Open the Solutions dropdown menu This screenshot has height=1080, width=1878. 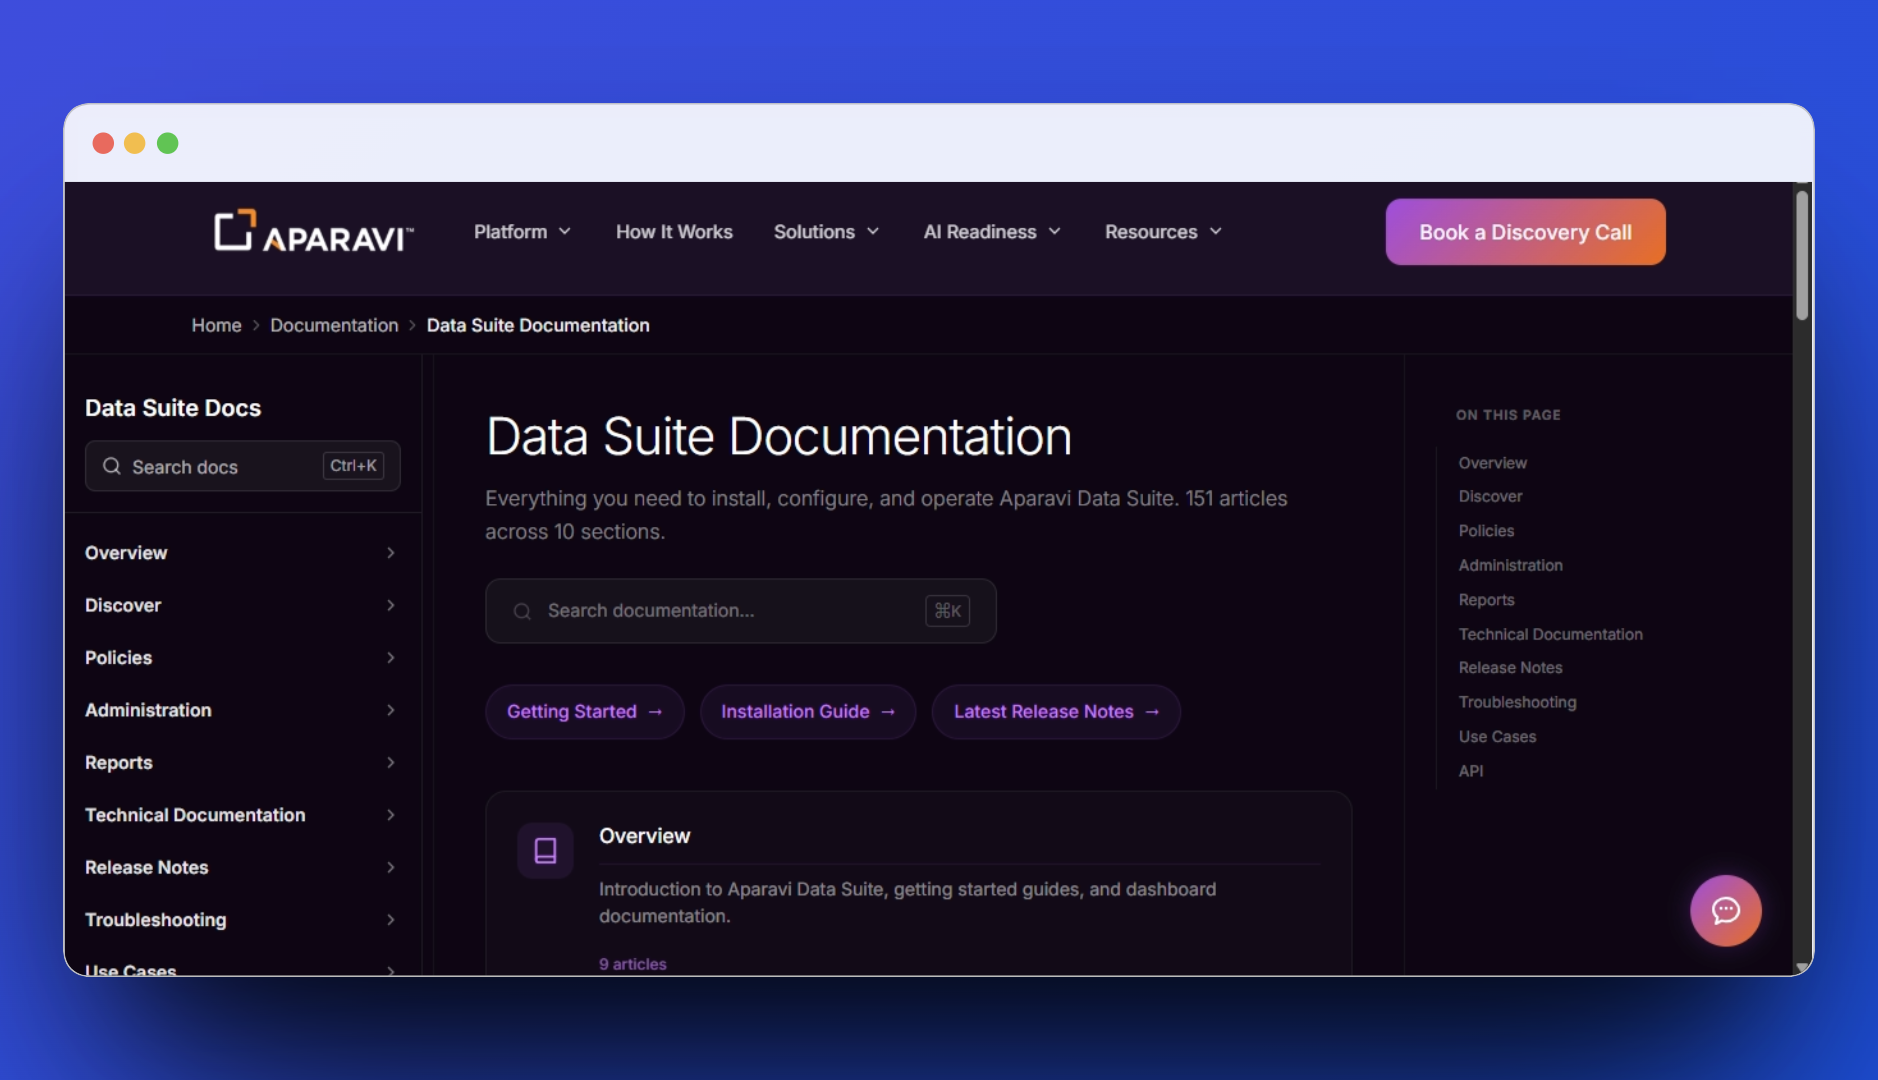tap(826, 232)
